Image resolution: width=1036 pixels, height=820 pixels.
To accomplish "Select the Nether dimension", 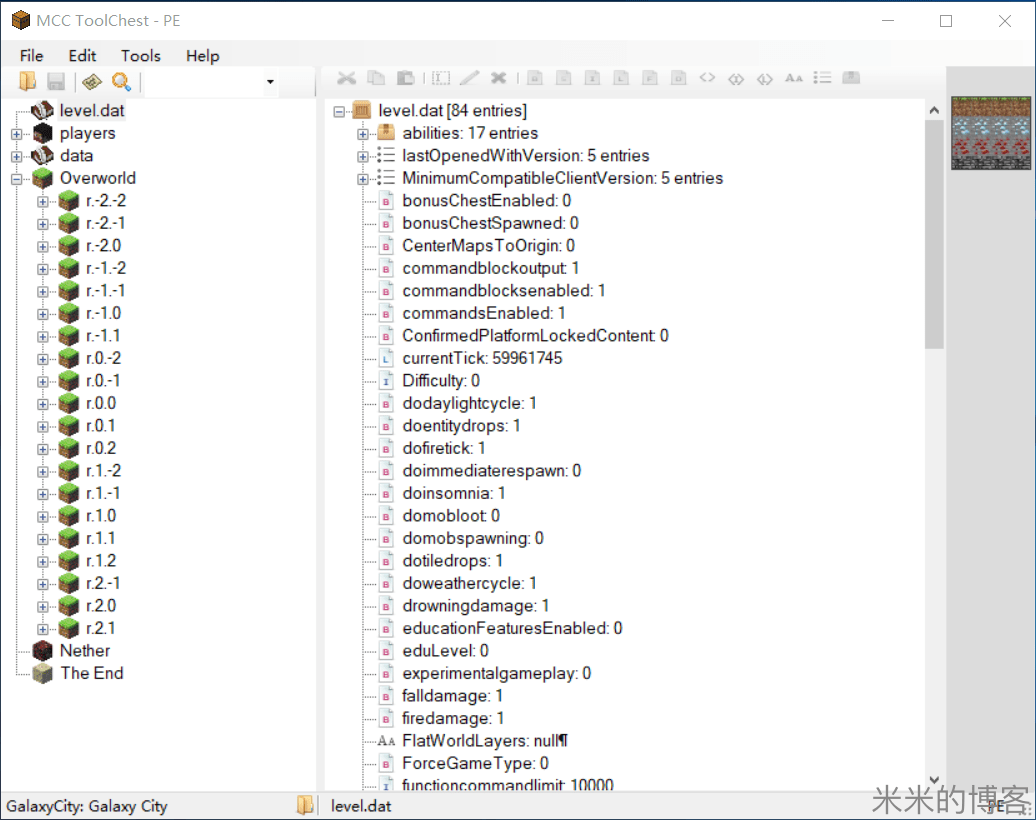I will (x=84, y=651).
